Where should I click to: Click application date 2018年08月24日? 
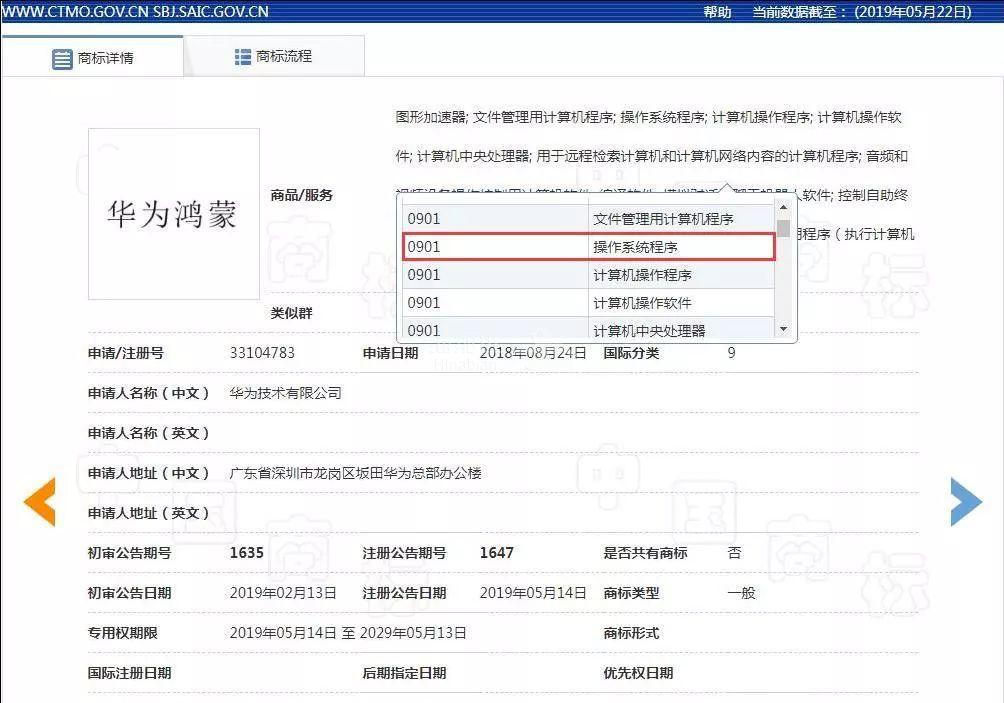tap(533, 353)
